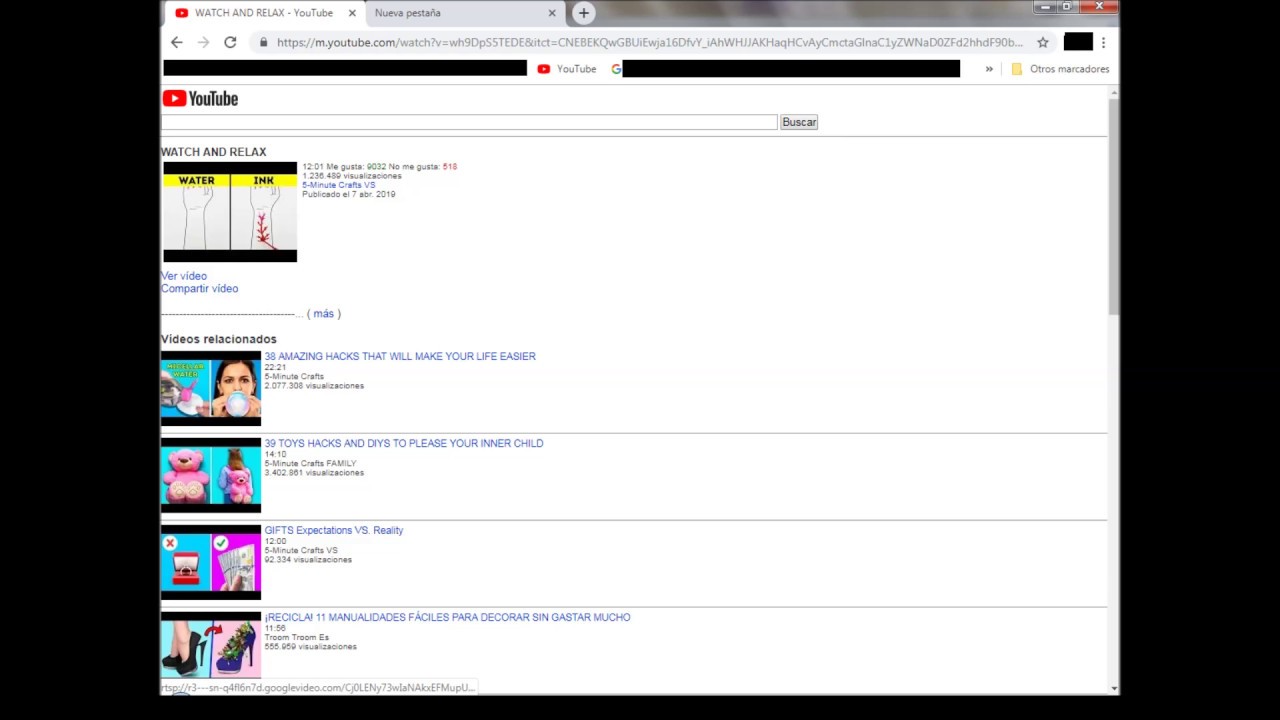This screenshot has height=720, width=1280.
Task: Minimize the Chrome window
Action: pyautogui.click(x=1044, y=7)
